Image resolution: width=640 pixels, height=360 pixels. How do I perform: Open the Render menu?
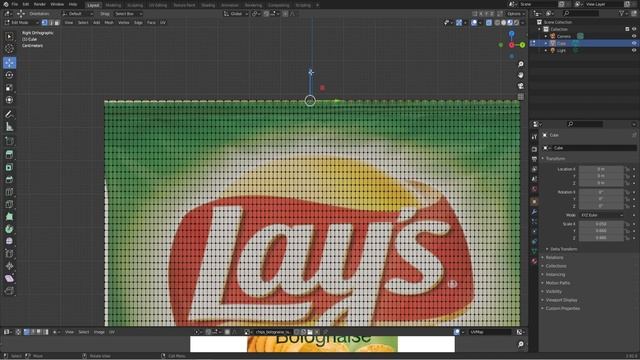pos(40,4)
